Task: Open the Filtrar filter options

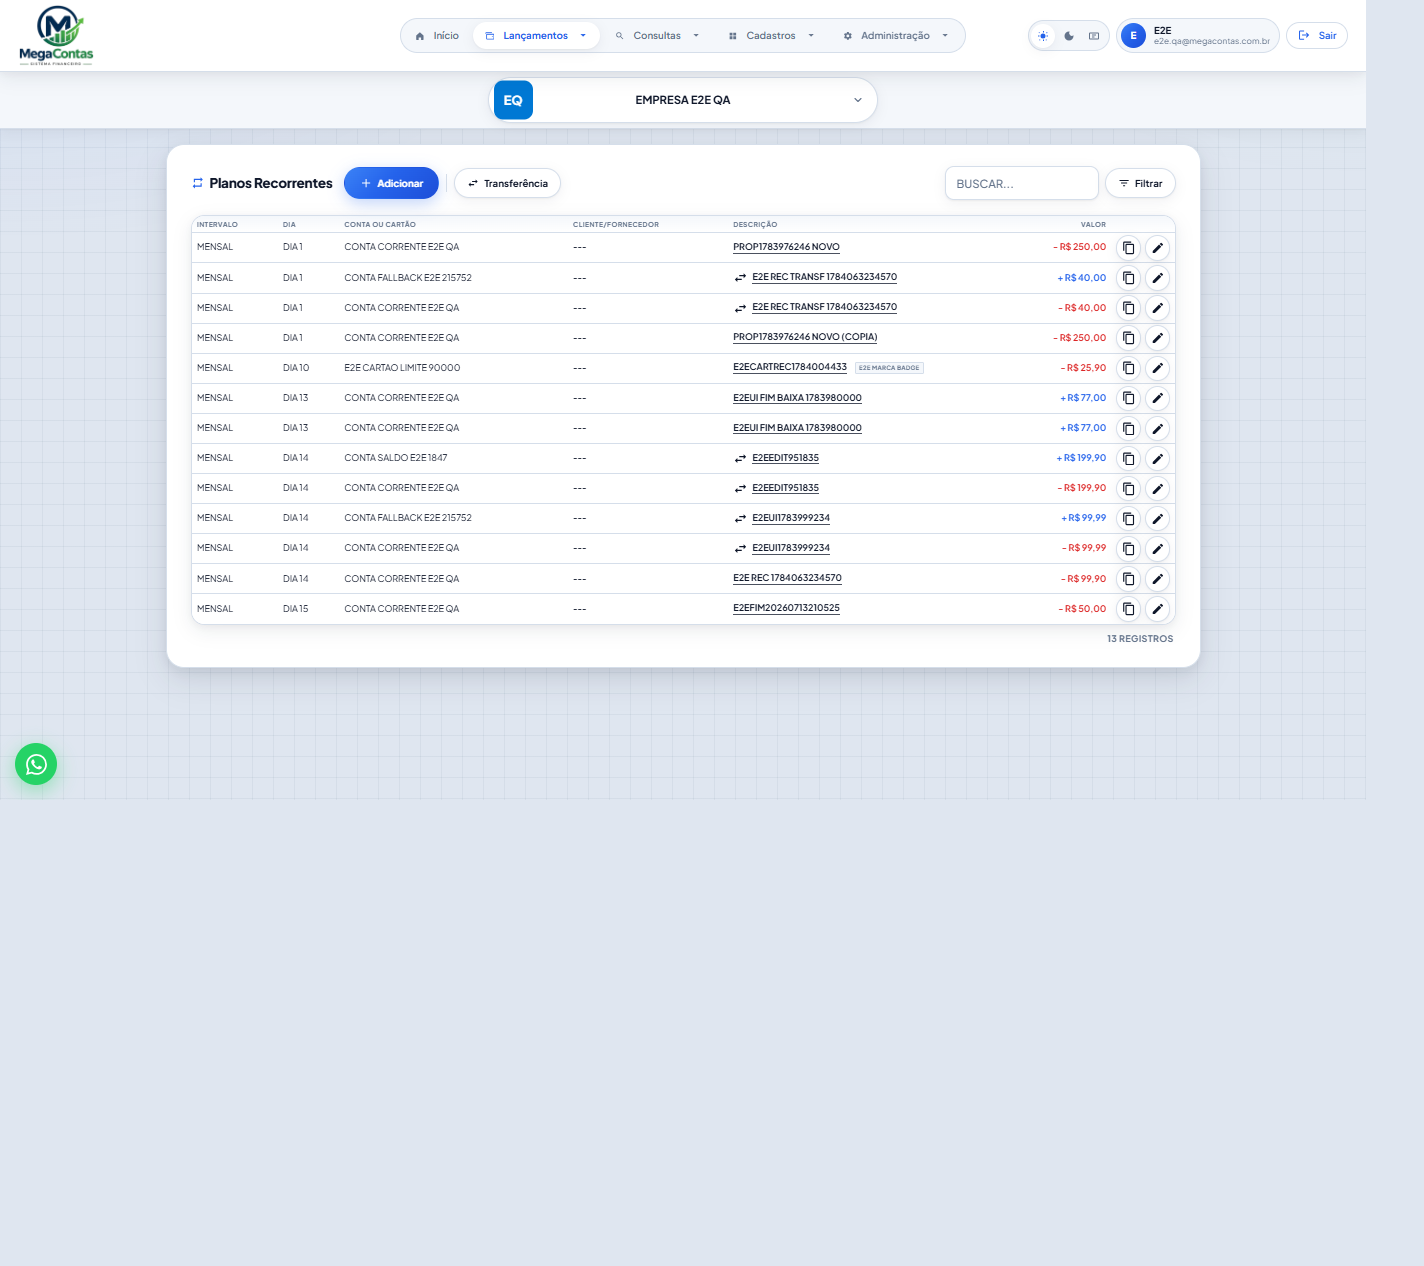Action: (x=1140, y=183)
